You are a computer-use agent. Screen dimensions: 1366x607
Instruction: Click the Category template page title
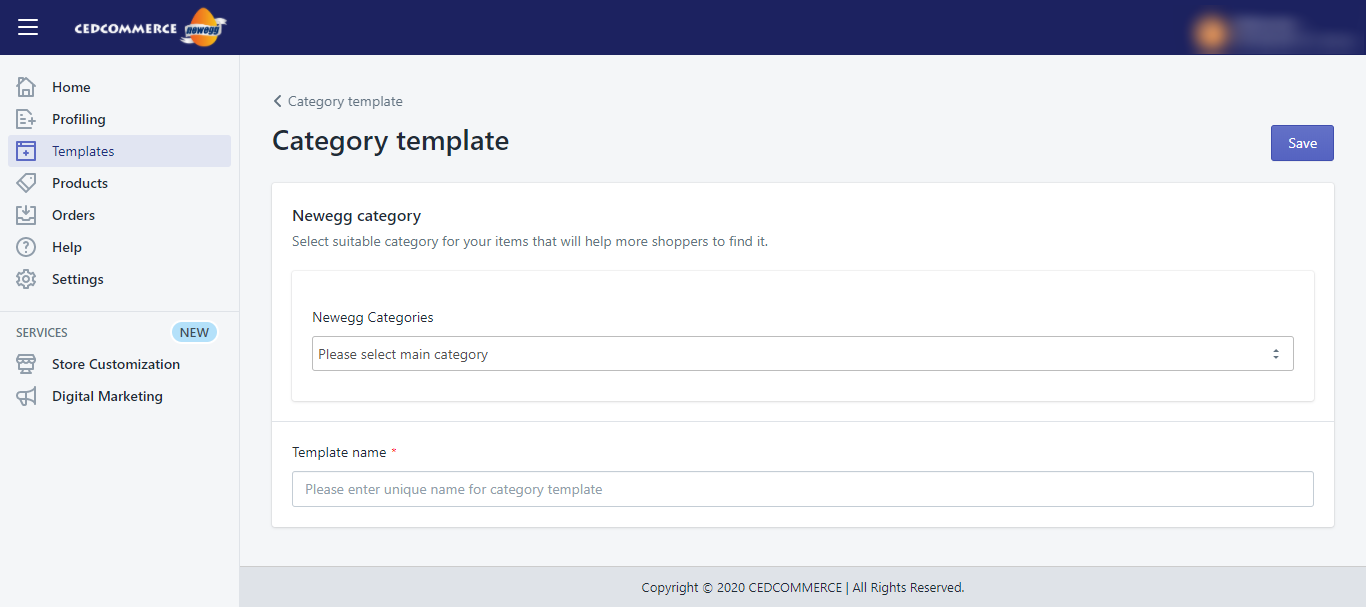pyautogui.click(x=390, y=140)
